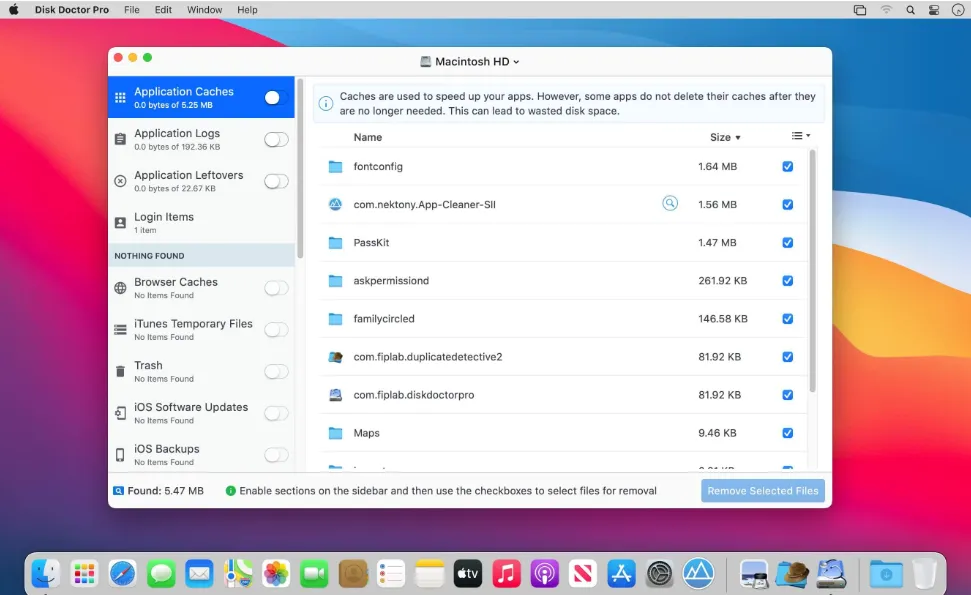
Task: Click the 9.46 KB size value
Action: click(717, 433)
